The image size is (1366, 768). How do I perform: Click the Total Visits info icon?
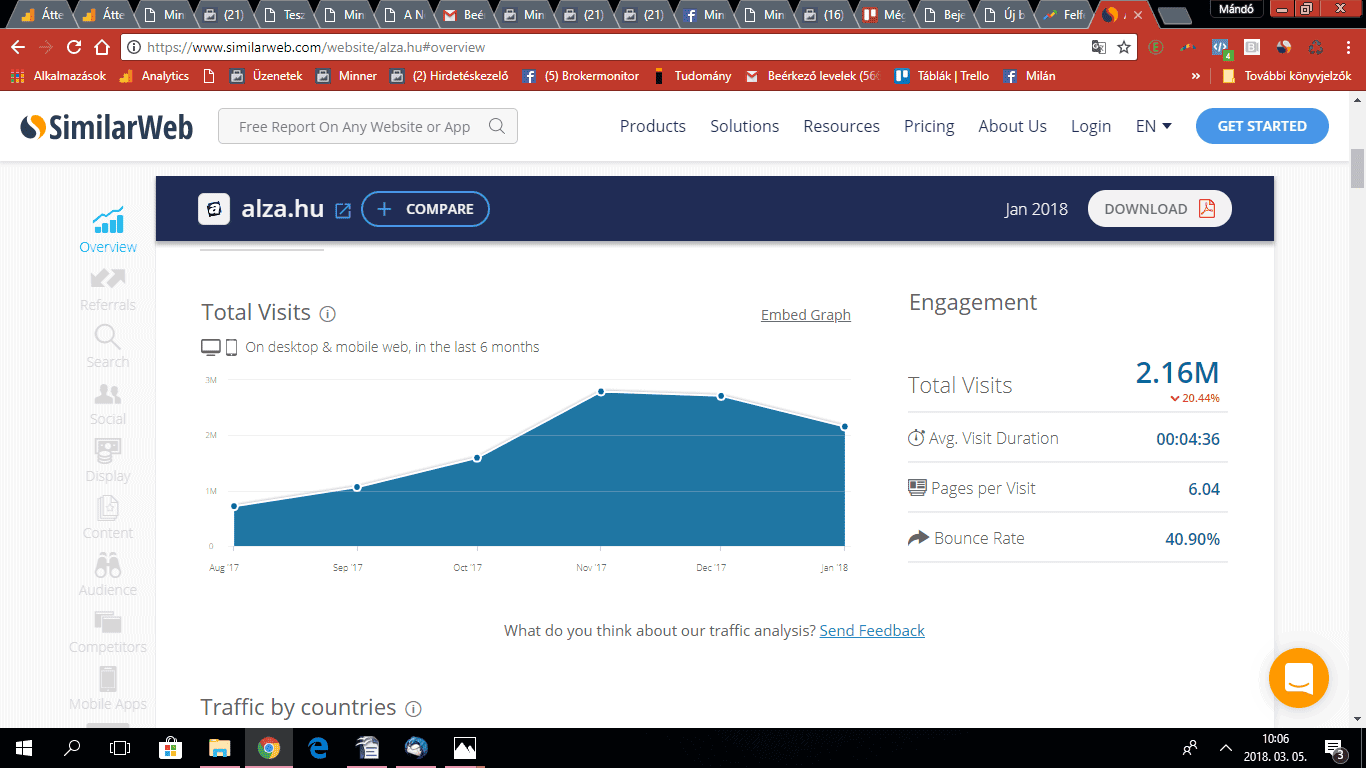[327, 314]
